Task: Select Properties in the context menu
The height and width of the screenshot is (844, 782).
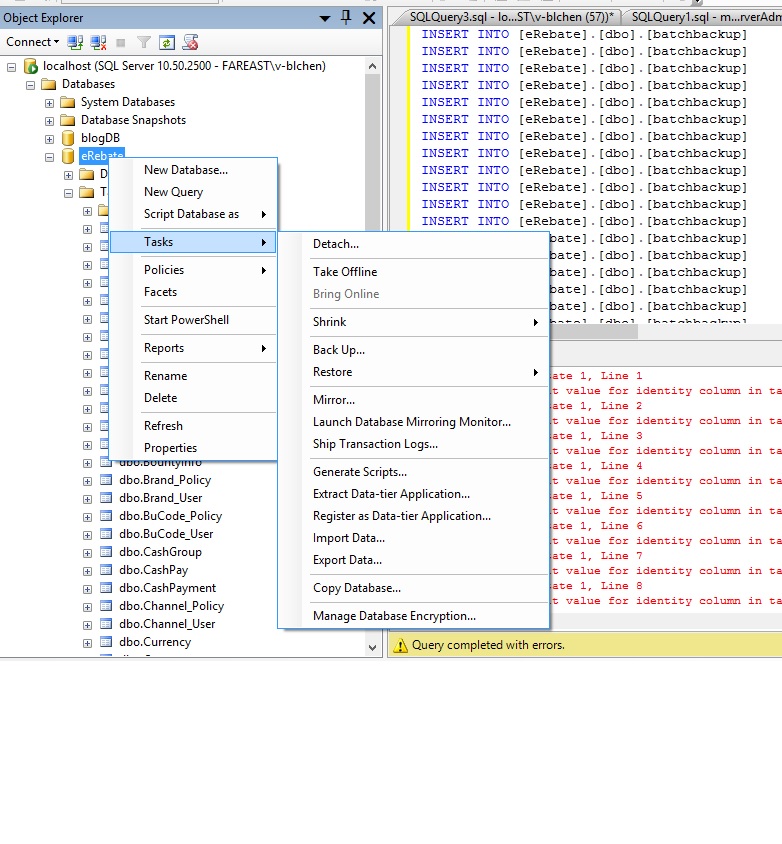Action: [x=170, y=448]
